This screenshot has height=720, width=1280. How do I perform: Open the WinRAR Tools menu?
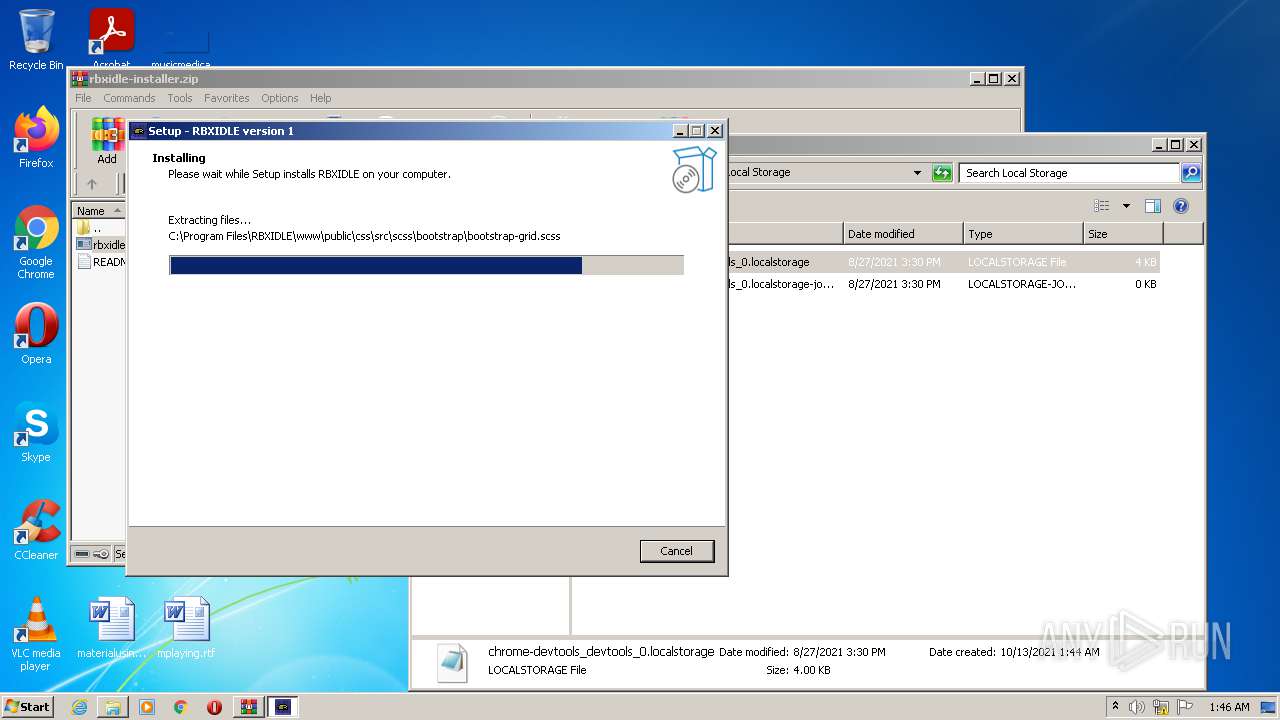[180, 98]
